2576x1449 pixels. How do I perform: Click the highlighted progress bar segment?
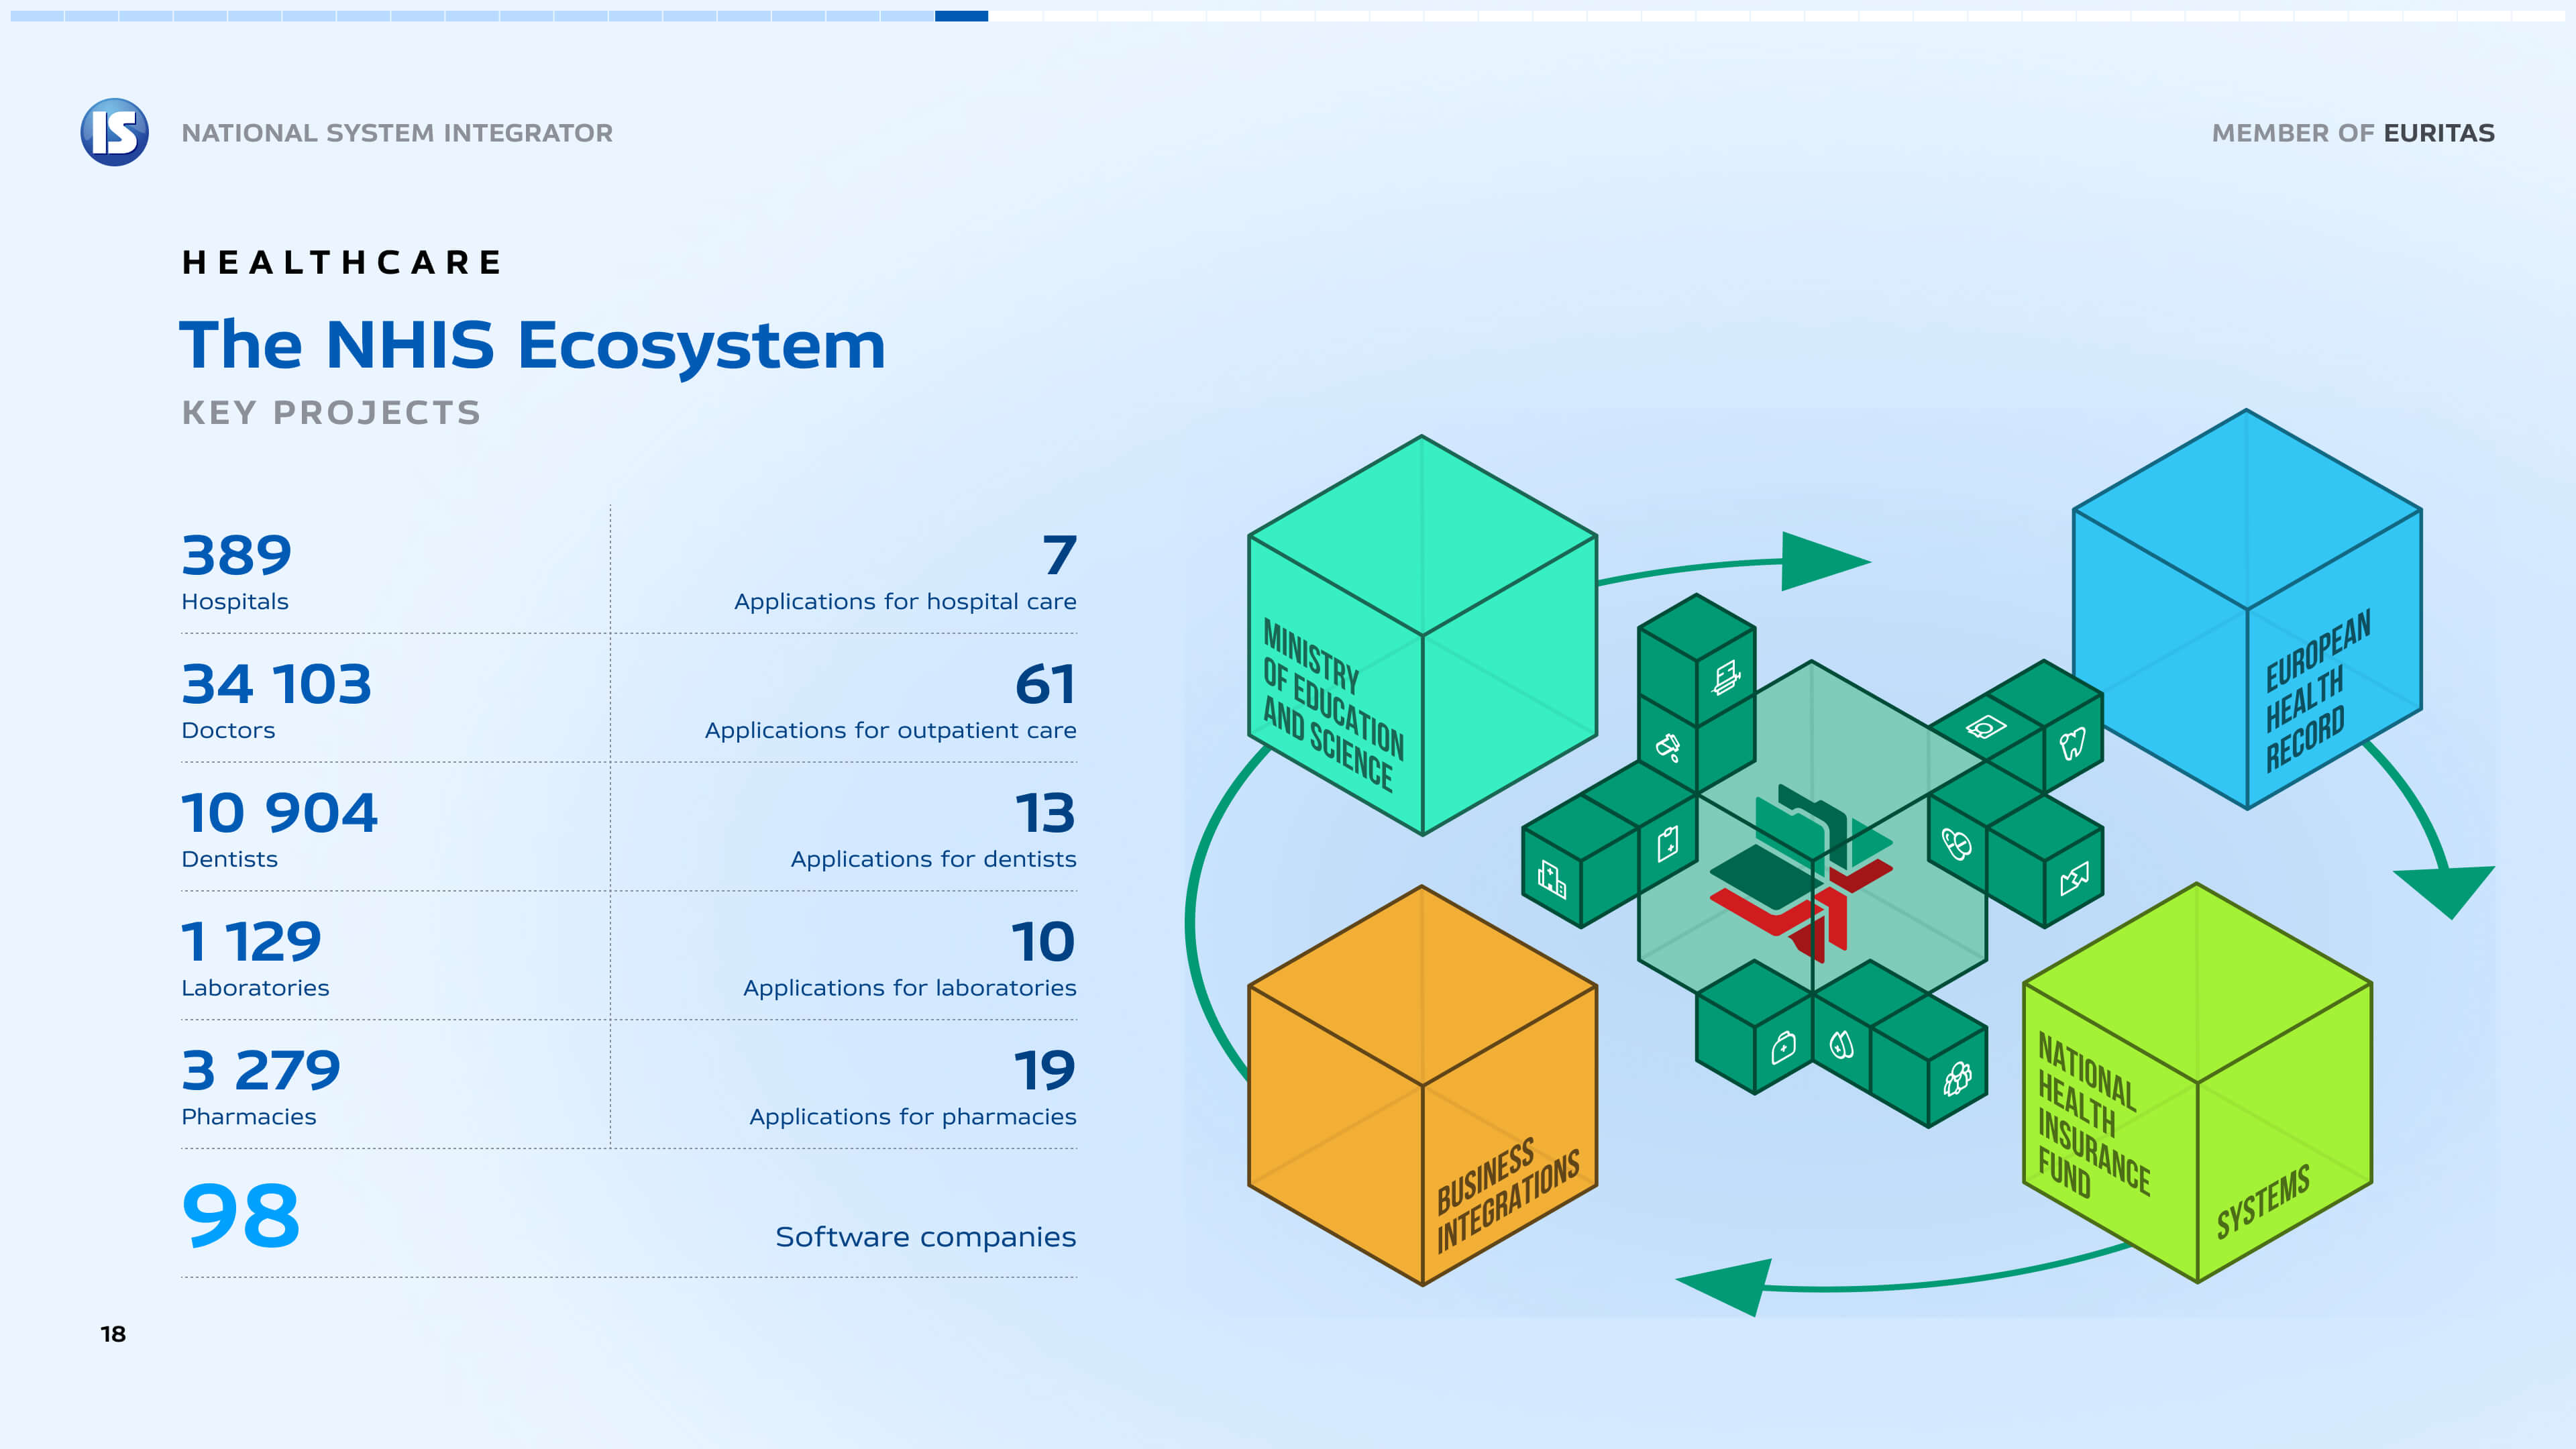coord(961,16)
